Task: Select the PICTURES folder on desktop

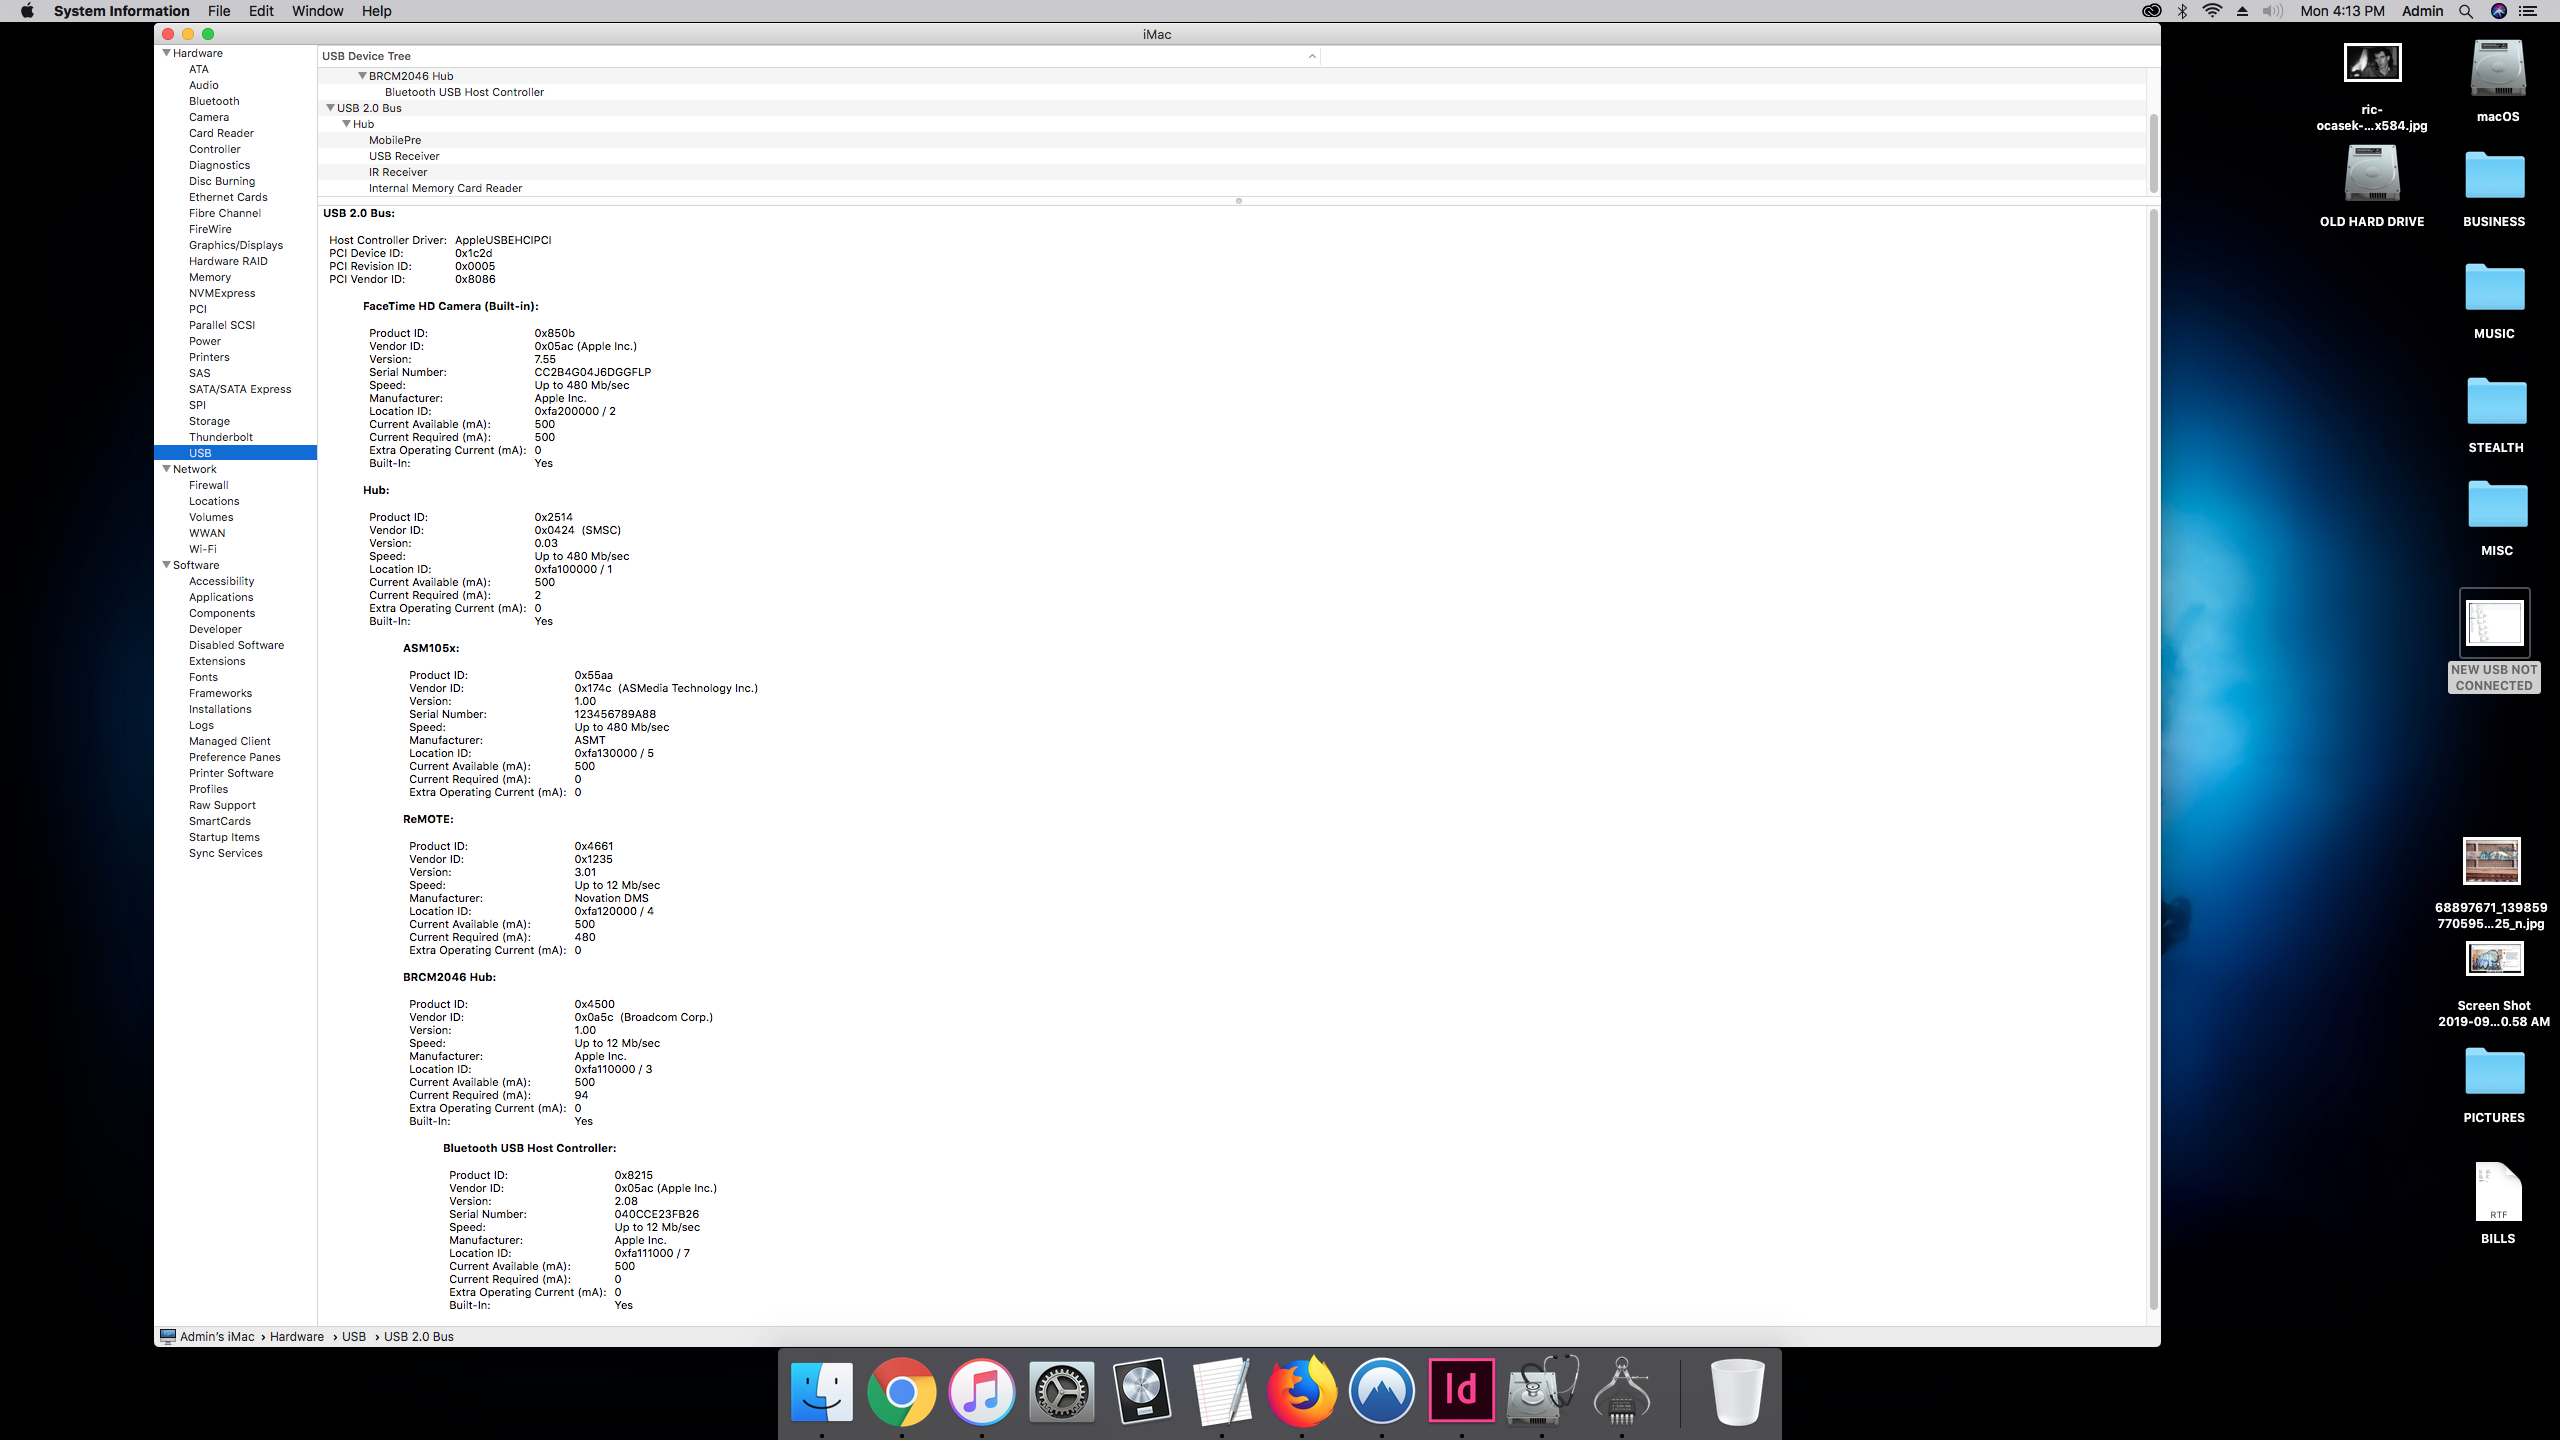Action: click(2494, 1072)
